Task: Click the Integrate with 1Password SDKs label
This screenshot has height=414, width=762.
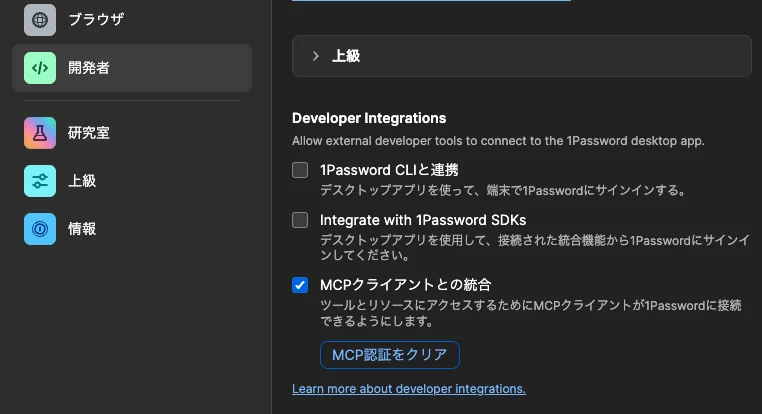Action: point(423,220)
